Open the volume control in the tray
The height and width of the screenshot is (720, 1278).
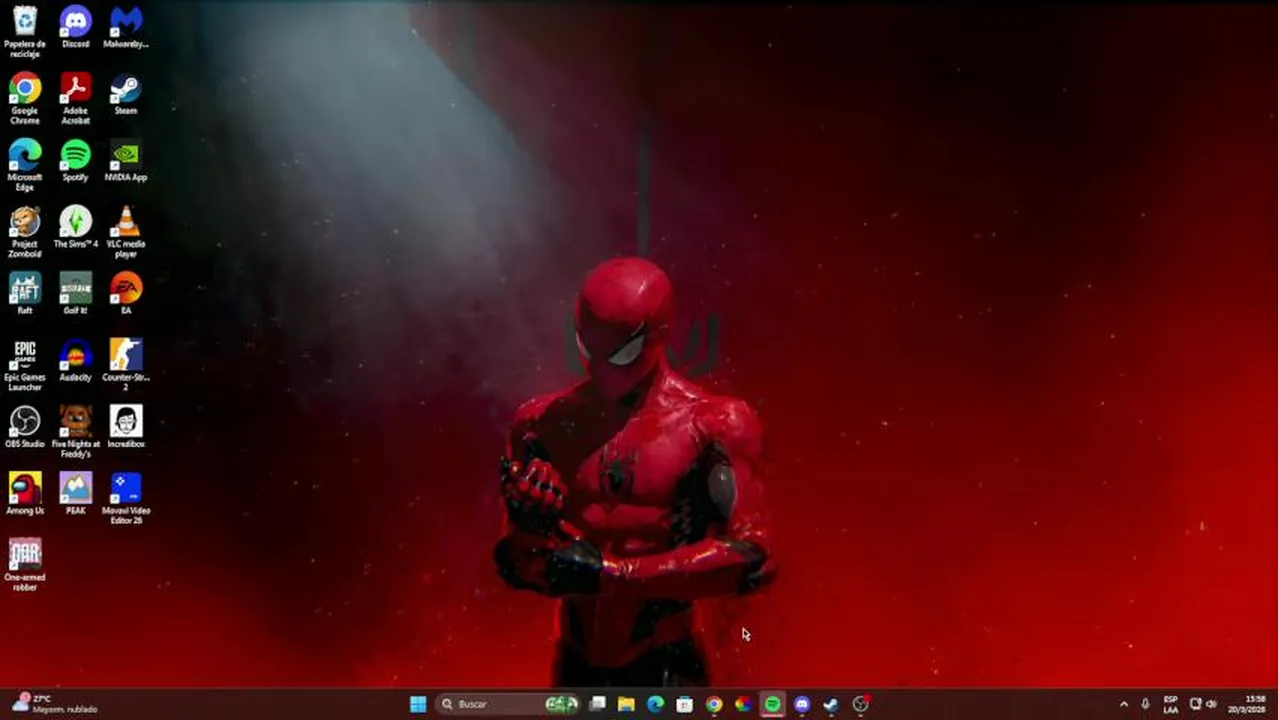[1211, 704]
